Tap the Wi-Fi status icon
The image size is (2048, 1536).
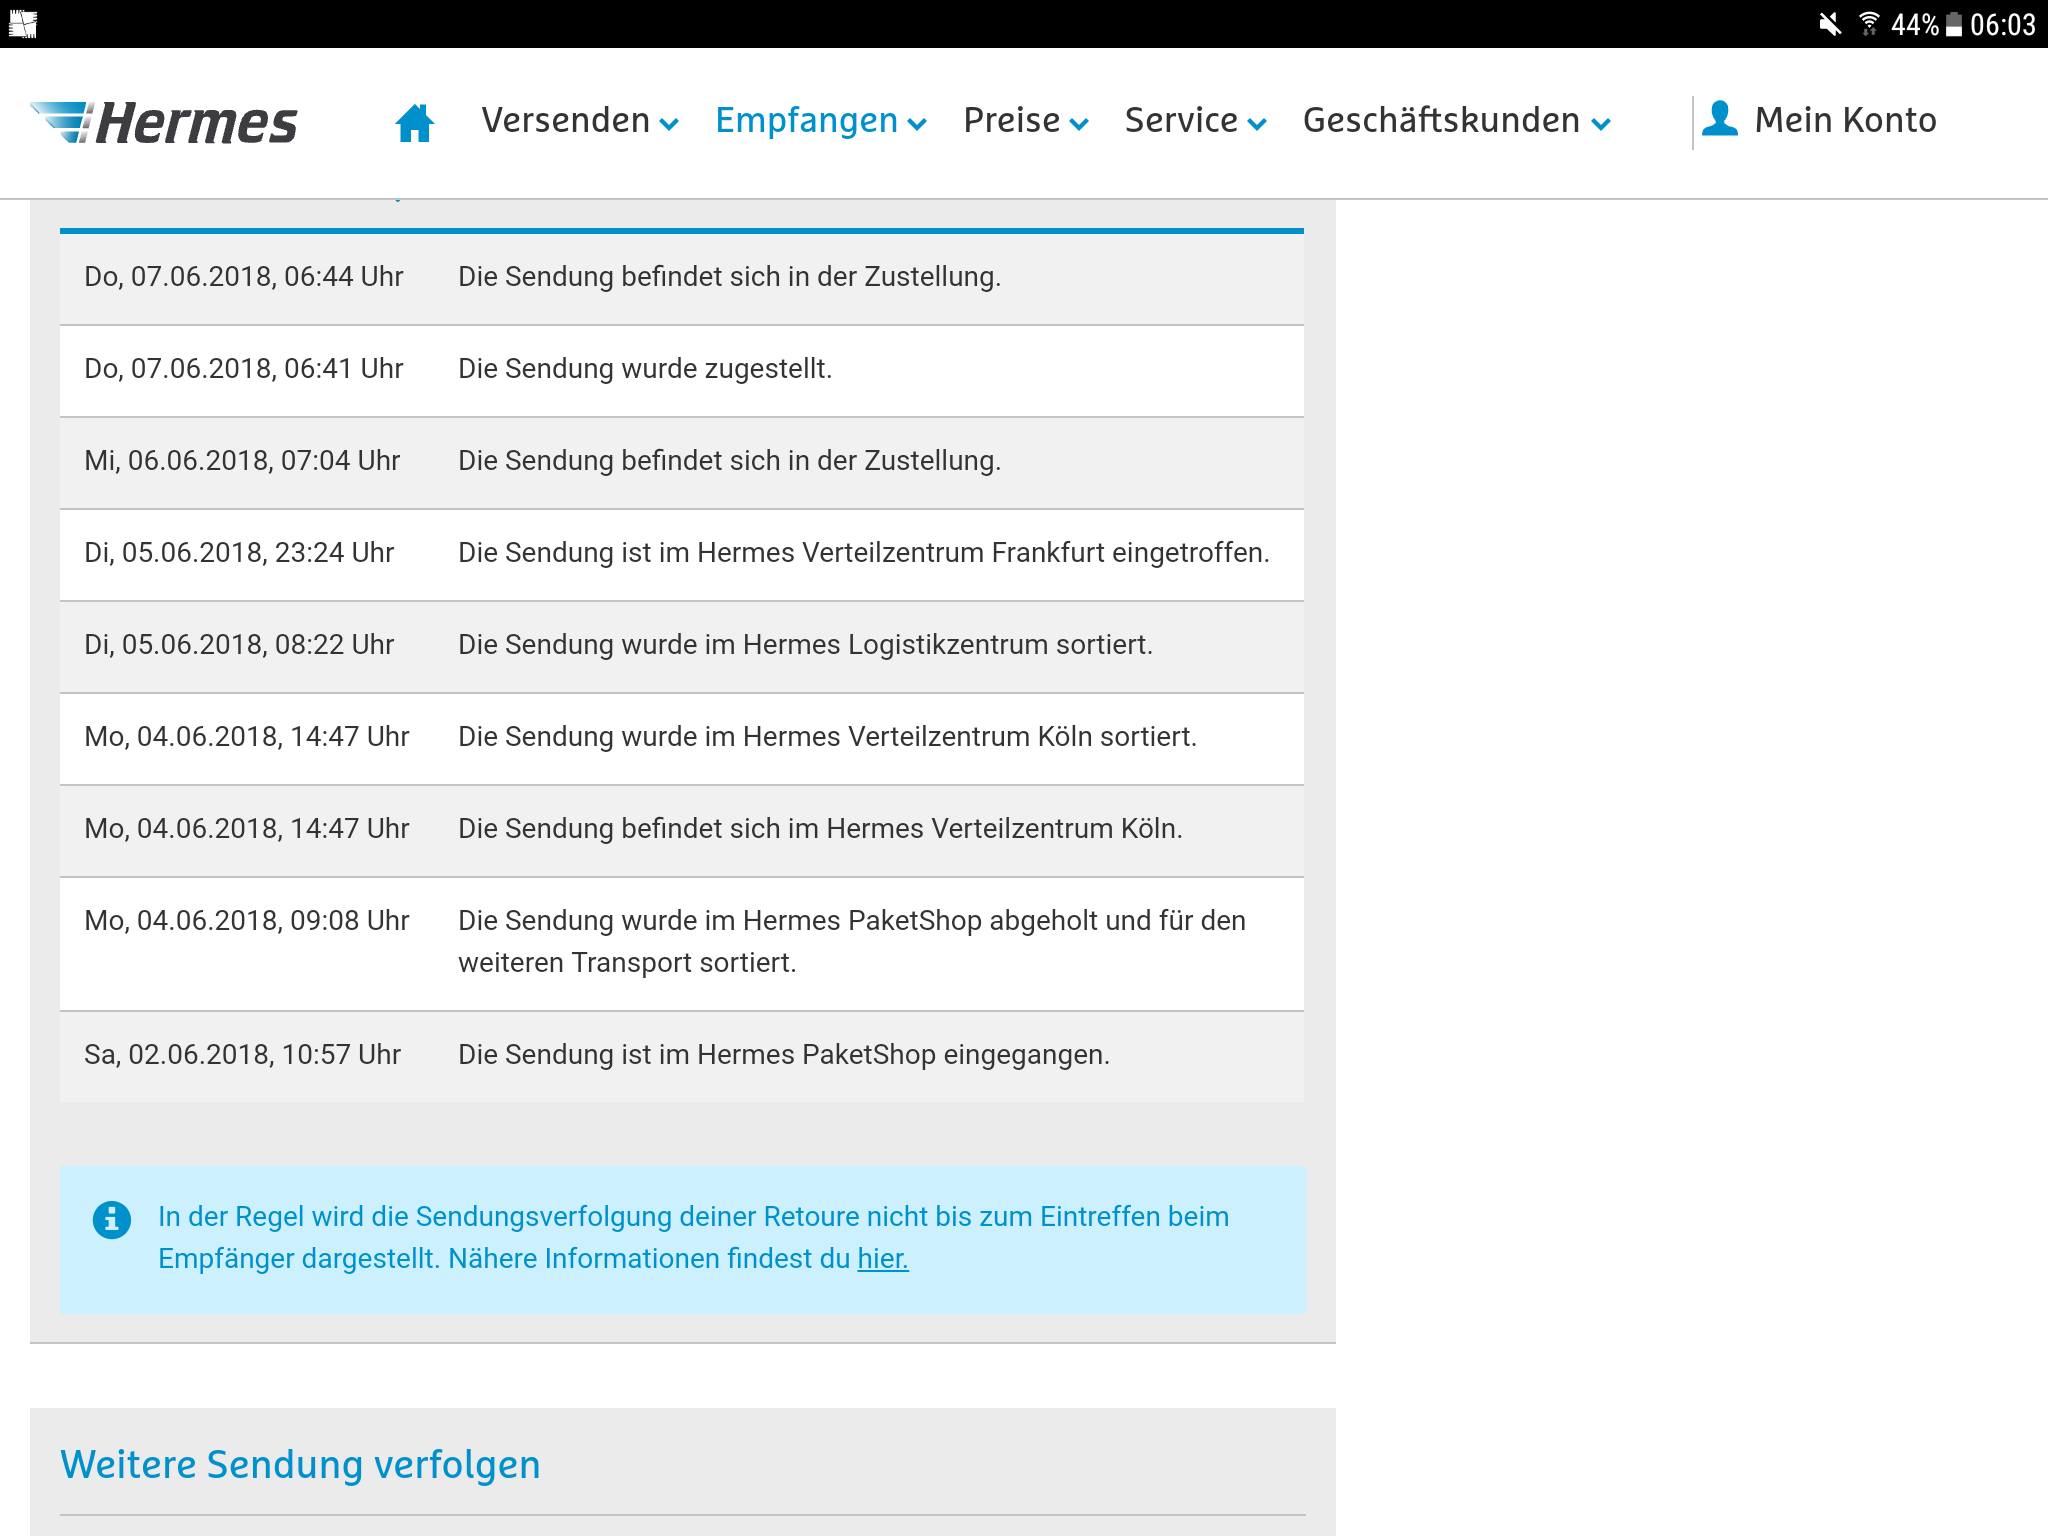pos(1868,24)
